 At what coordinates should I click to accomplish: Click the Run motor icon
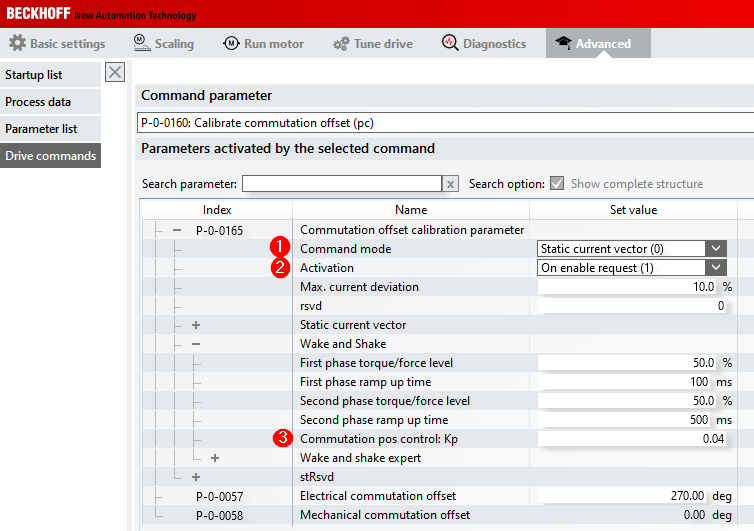[x=231, y=43]
